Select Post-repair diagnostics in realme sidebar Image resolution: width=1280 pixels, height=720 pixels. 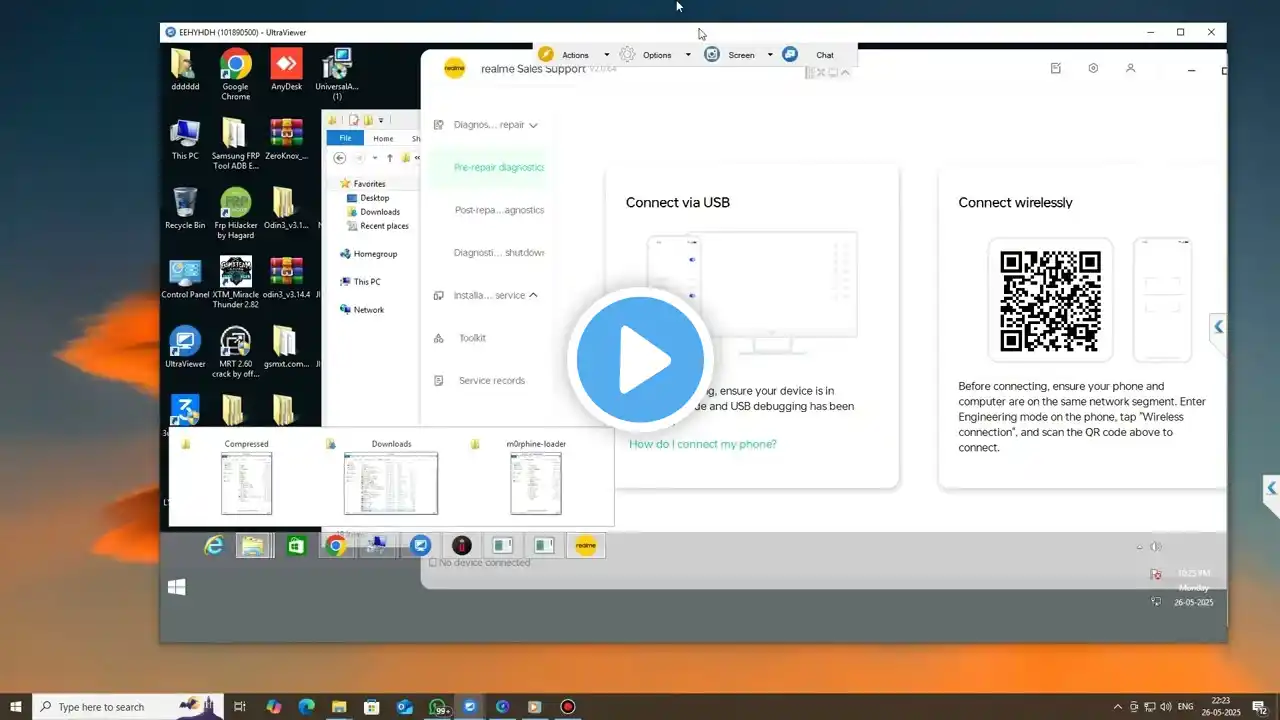pos(499,210)
